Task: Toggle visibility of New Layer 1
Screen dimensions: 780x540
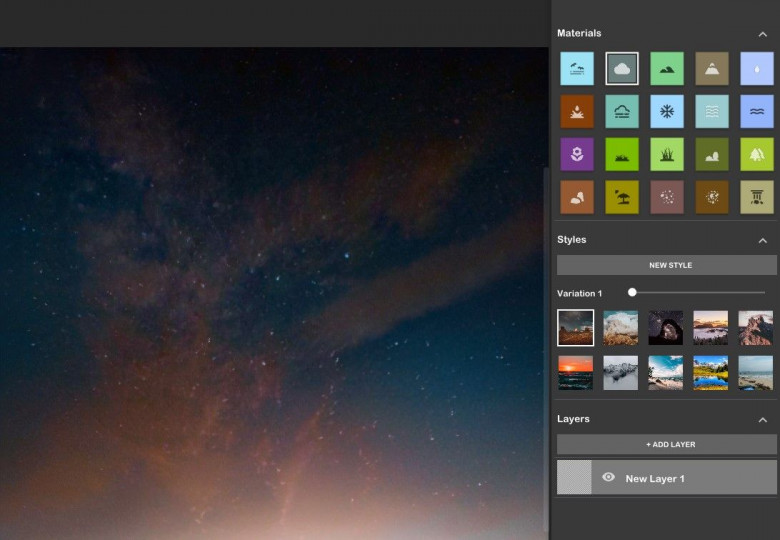Action: (x=608, y=478)
